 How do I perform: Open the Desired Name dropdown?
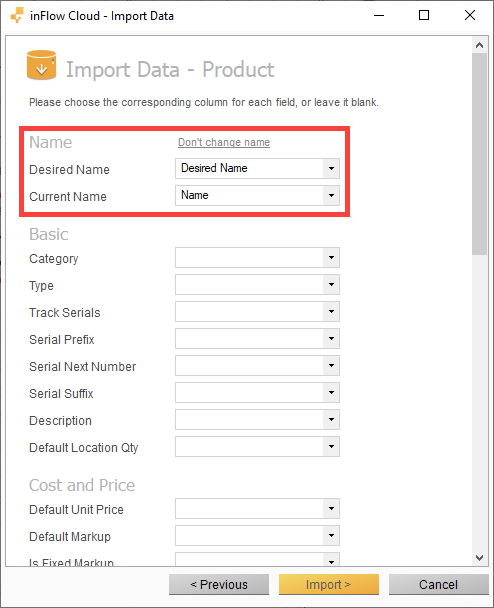(257, 168)
